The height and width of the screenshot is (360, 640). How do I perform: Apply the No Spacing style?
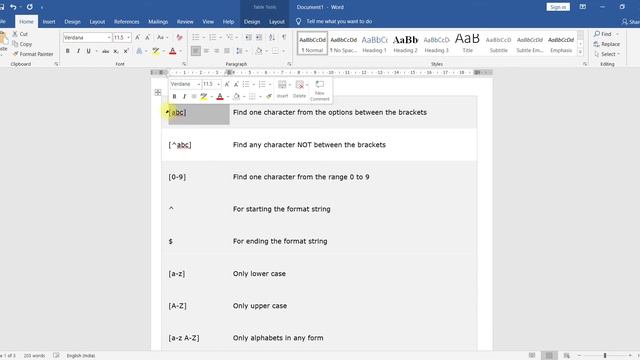[343, 43]
